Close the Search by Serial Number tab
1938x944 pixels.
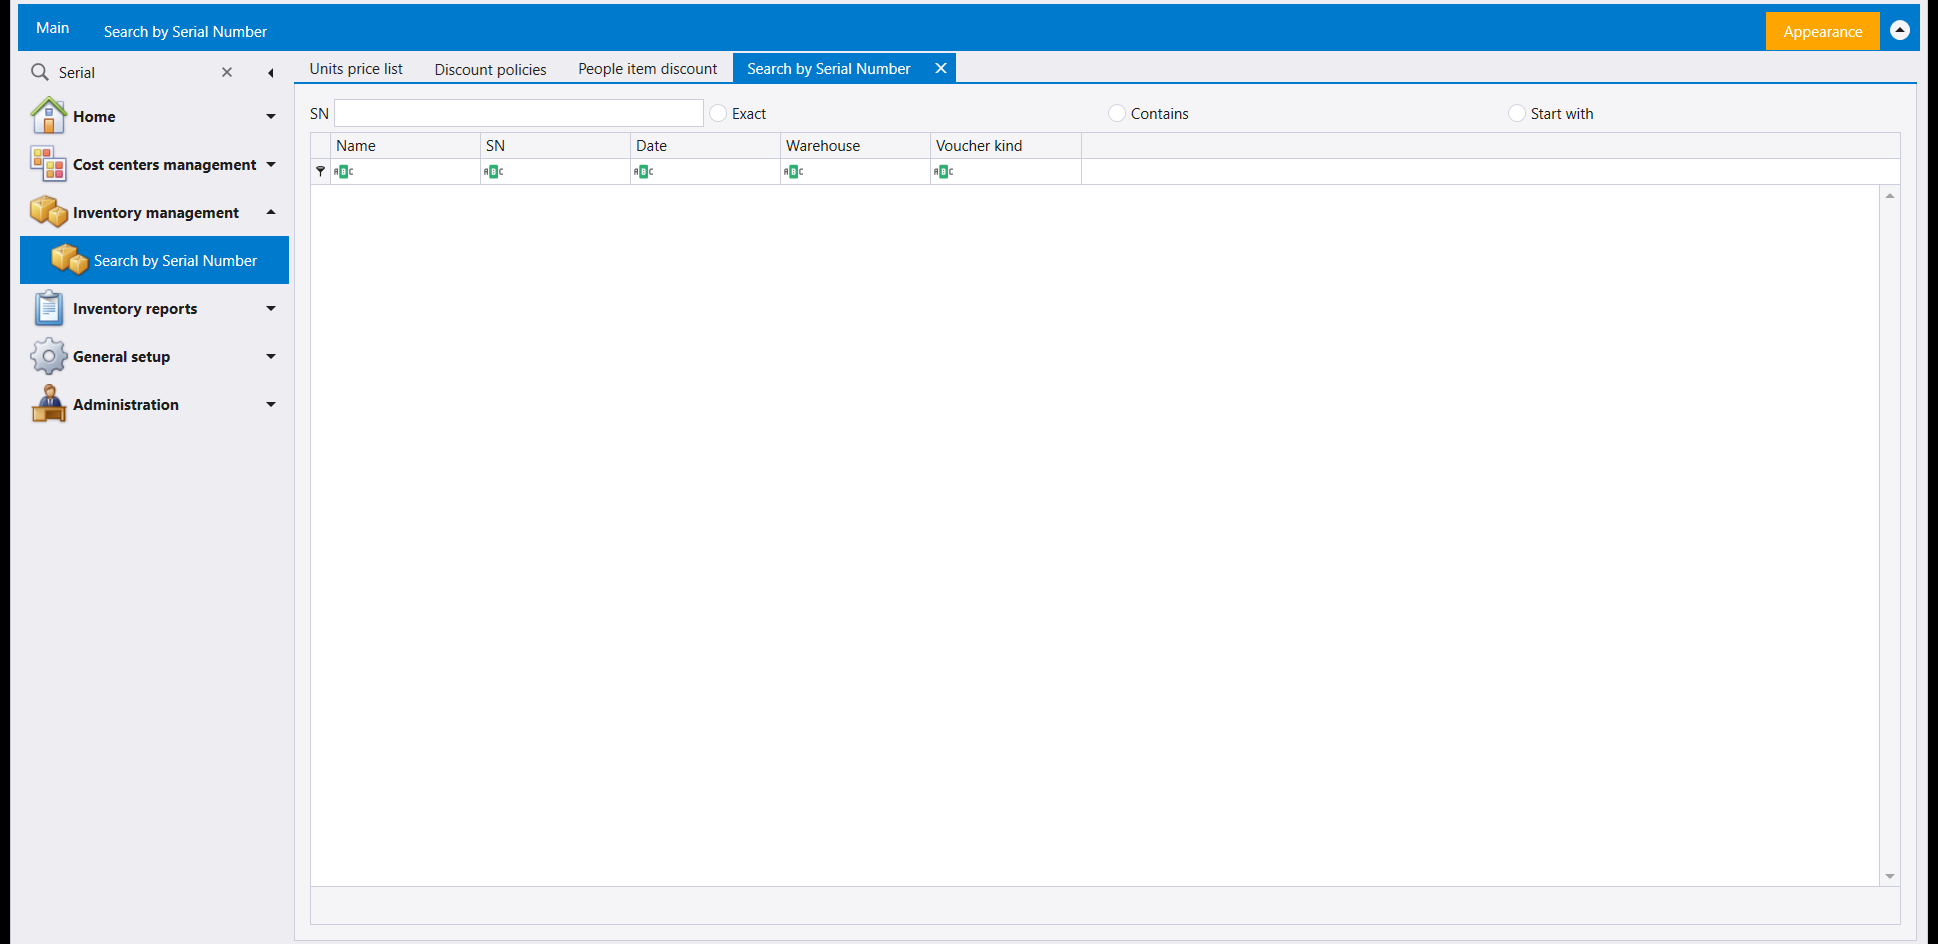coord(941,68)
